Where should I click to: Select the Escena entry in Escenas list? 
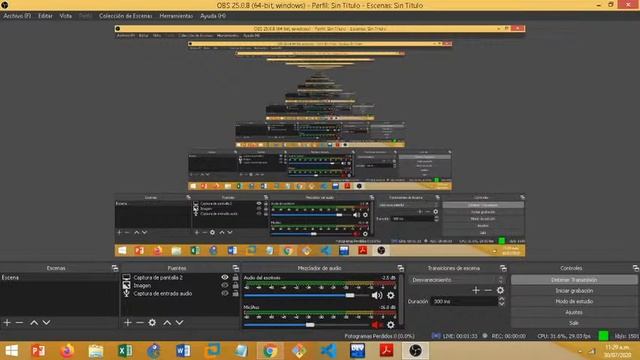pos(59,278)
